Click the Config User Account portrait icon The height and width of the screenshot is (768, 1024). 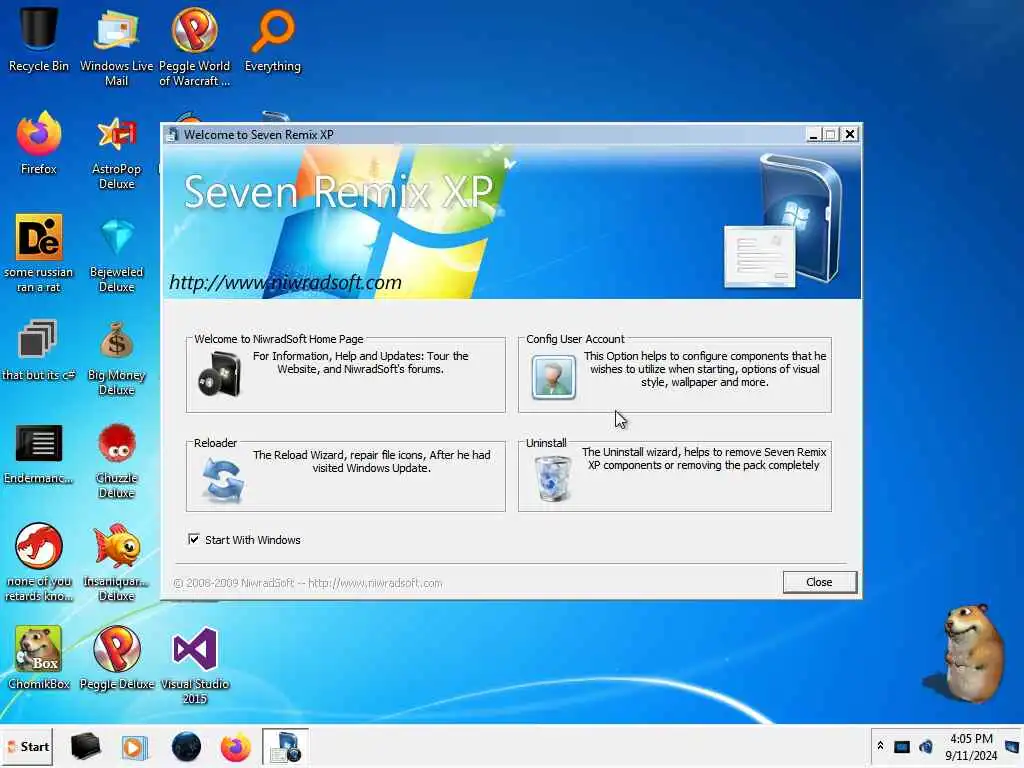pos(553,377)
